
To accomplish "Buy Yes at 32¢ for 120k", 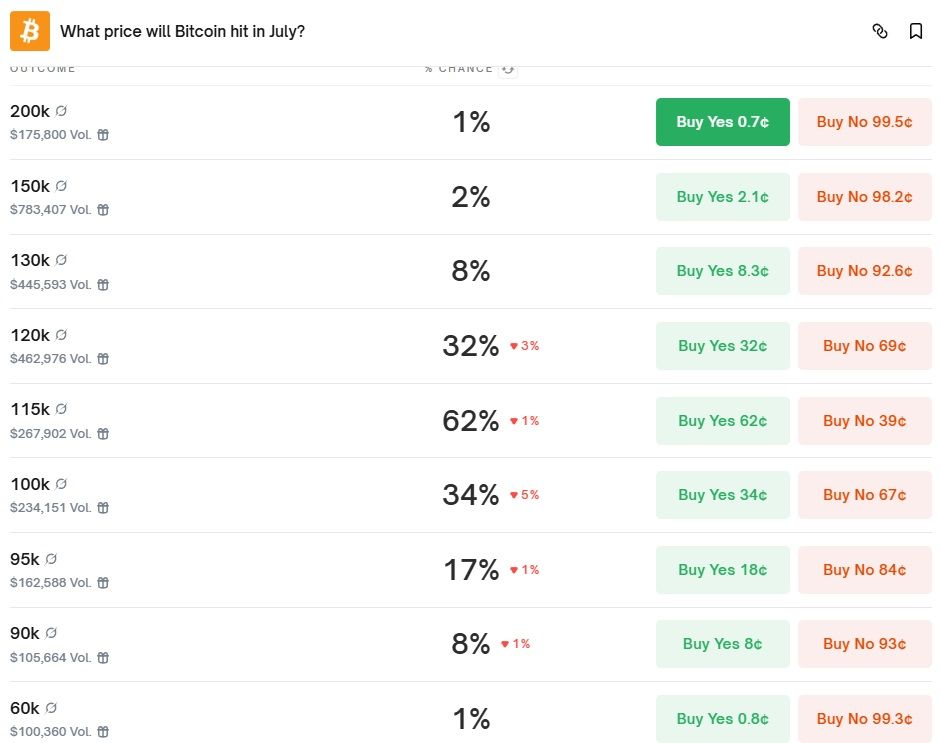I will click(x=723, y=346).
